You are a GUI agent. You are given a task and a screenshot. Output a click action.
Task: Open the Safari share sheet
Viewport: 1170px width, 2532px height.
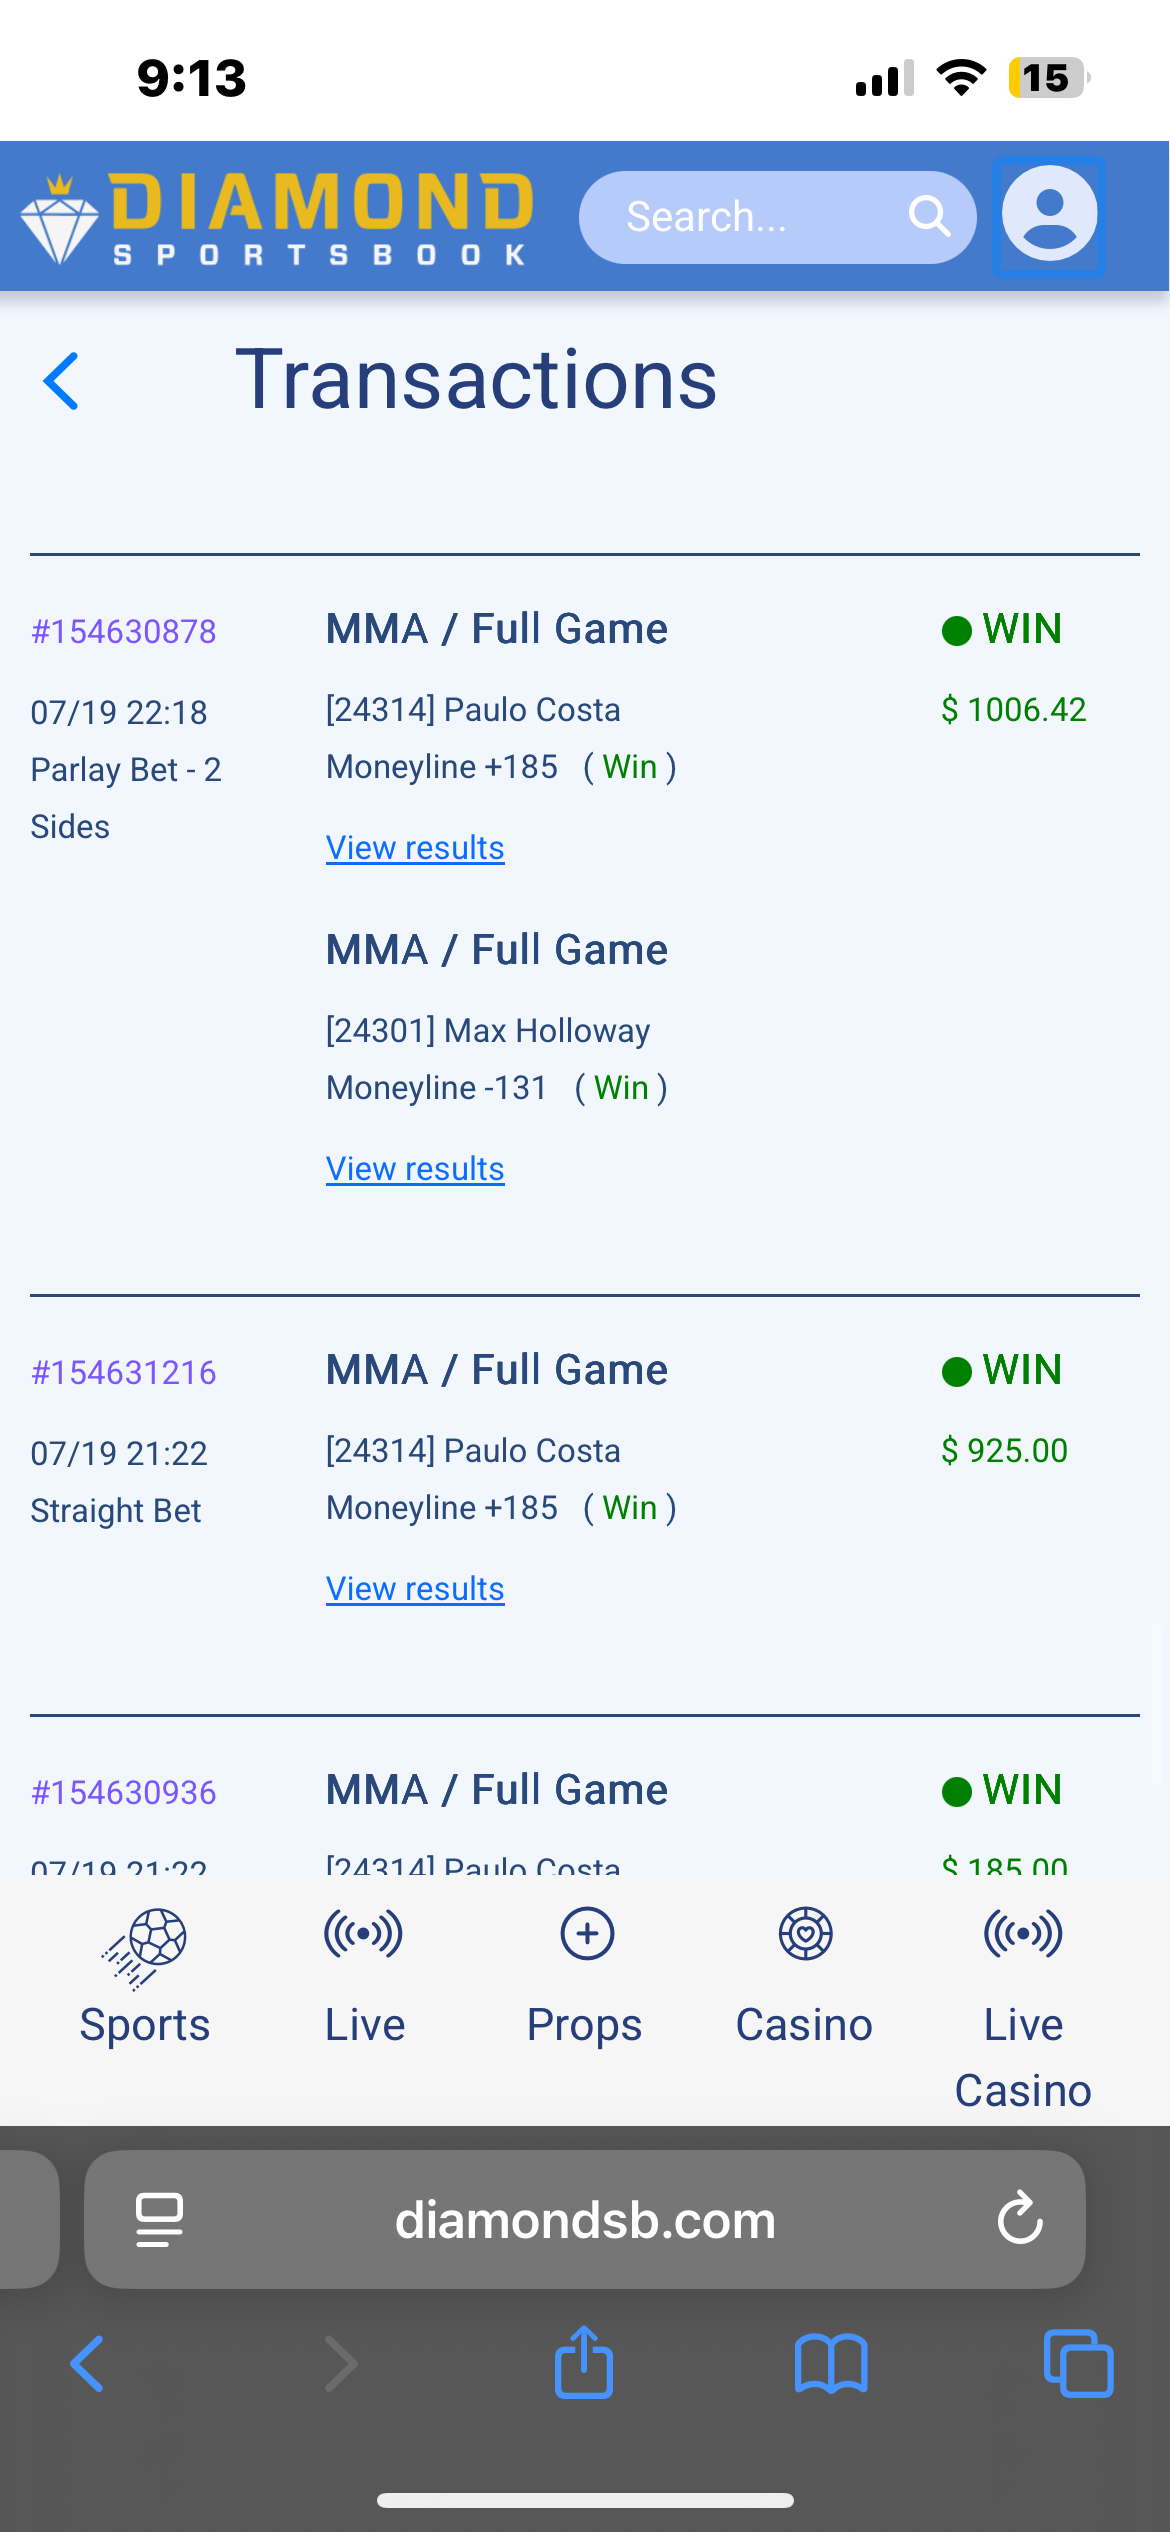pos(584,2364)
